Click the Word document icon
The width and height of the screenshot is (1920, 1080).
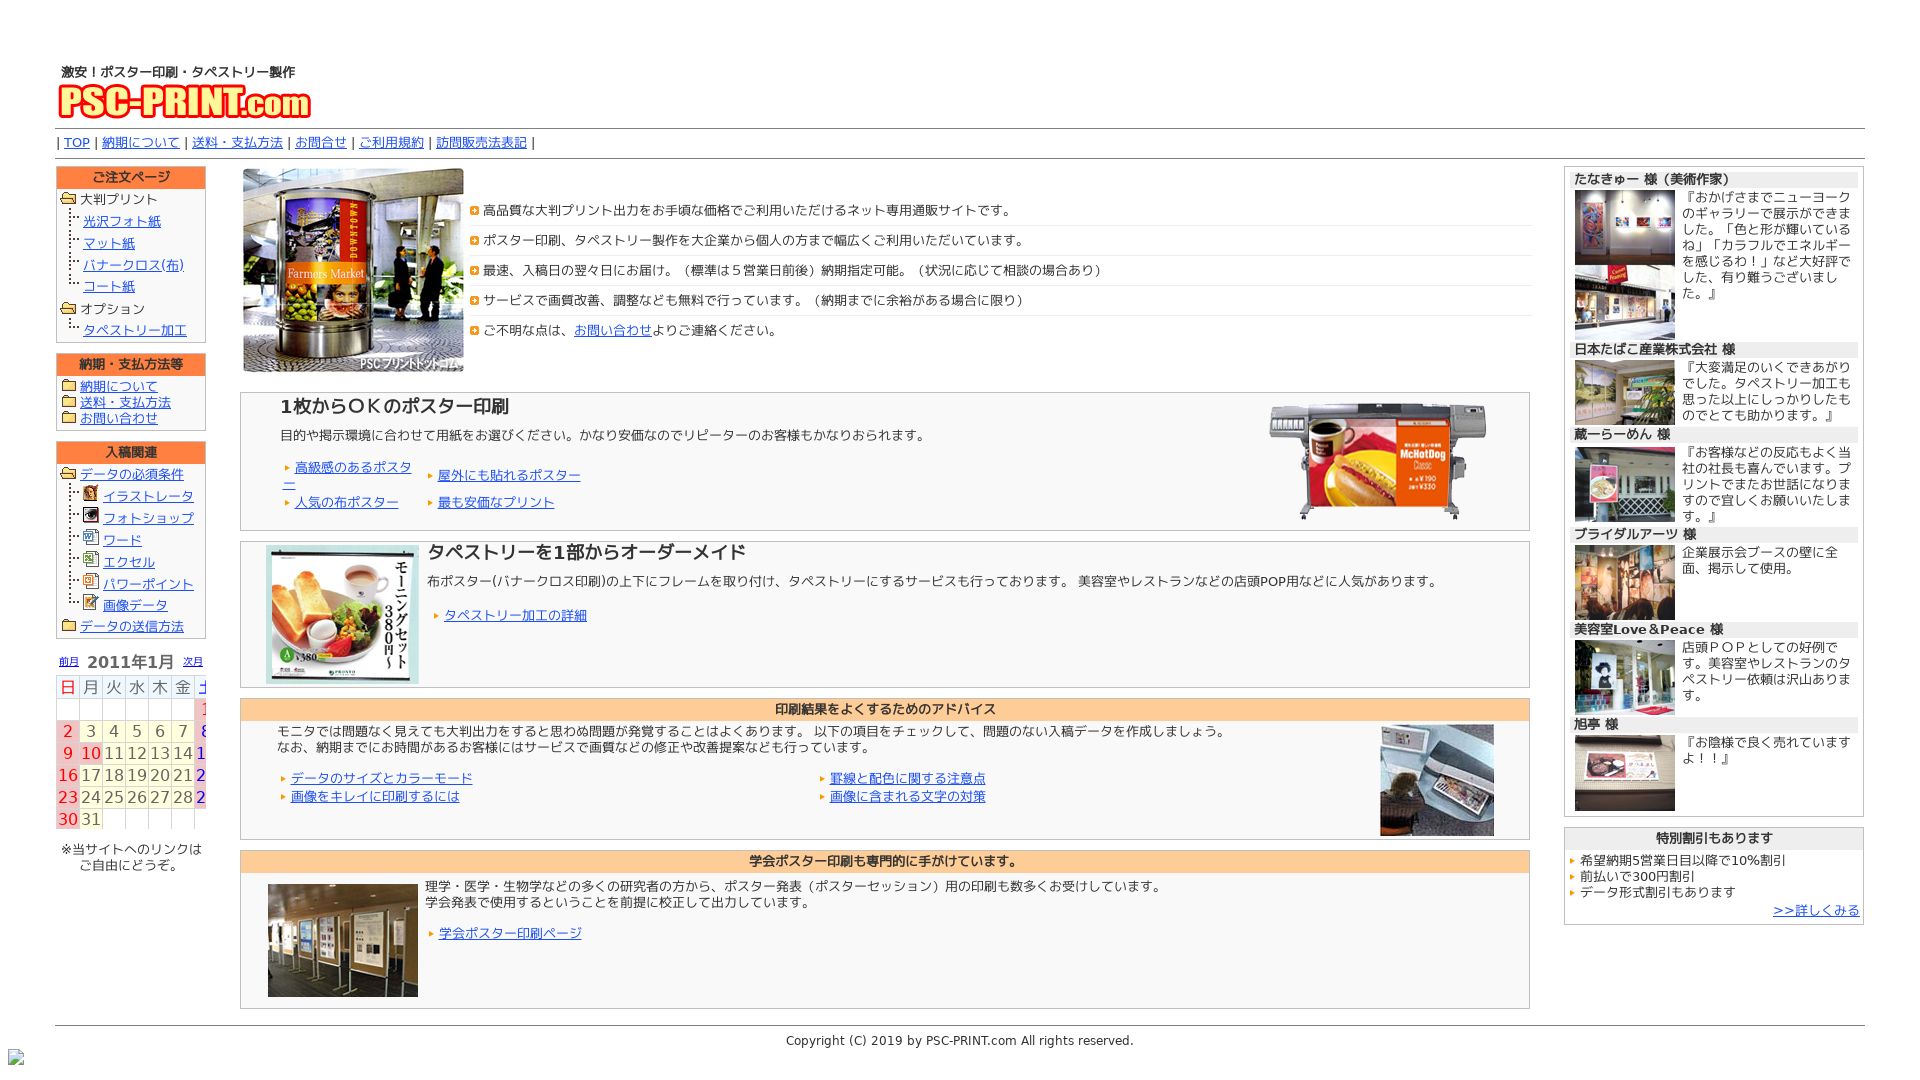point(91,538)
